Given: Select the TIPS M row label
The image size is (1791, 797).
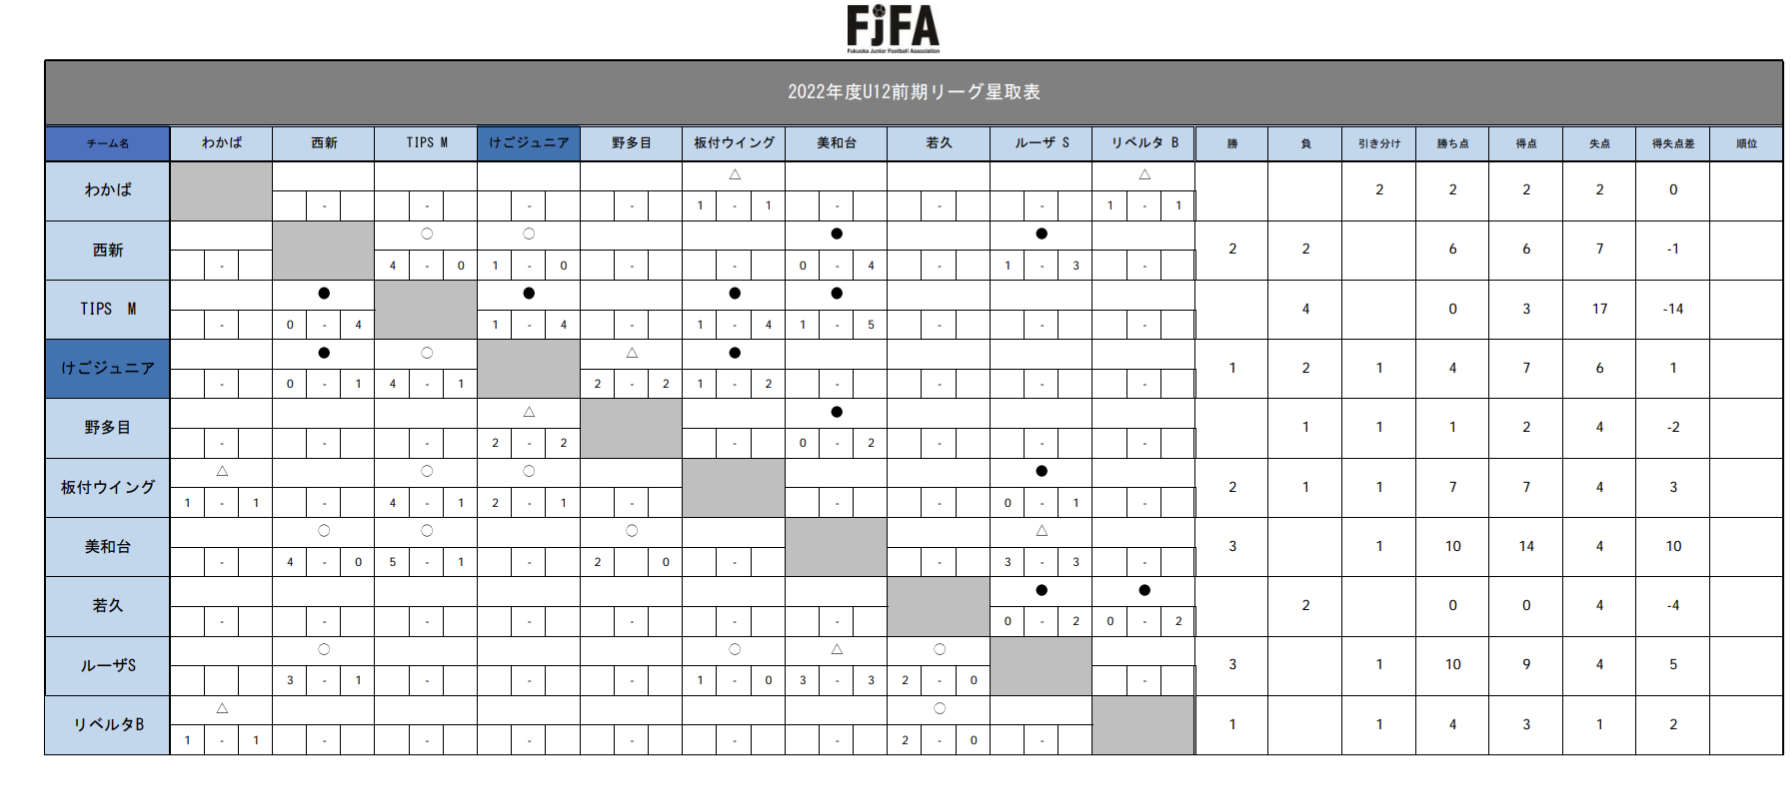Looking at the screenshot, I should point(107,309).
